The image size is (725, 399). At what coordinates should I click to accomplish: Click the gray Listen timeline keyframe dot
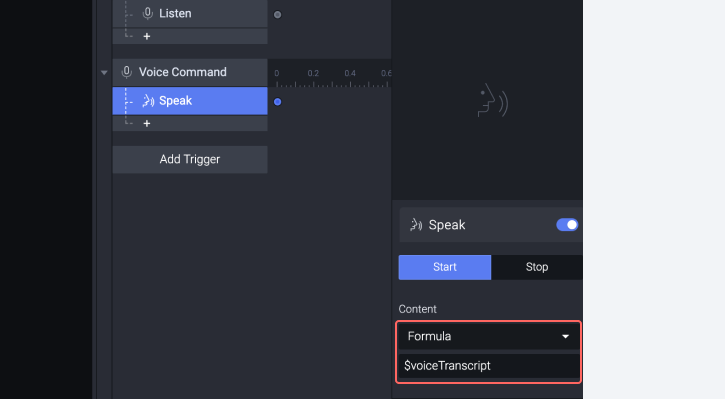coord(277,15)
